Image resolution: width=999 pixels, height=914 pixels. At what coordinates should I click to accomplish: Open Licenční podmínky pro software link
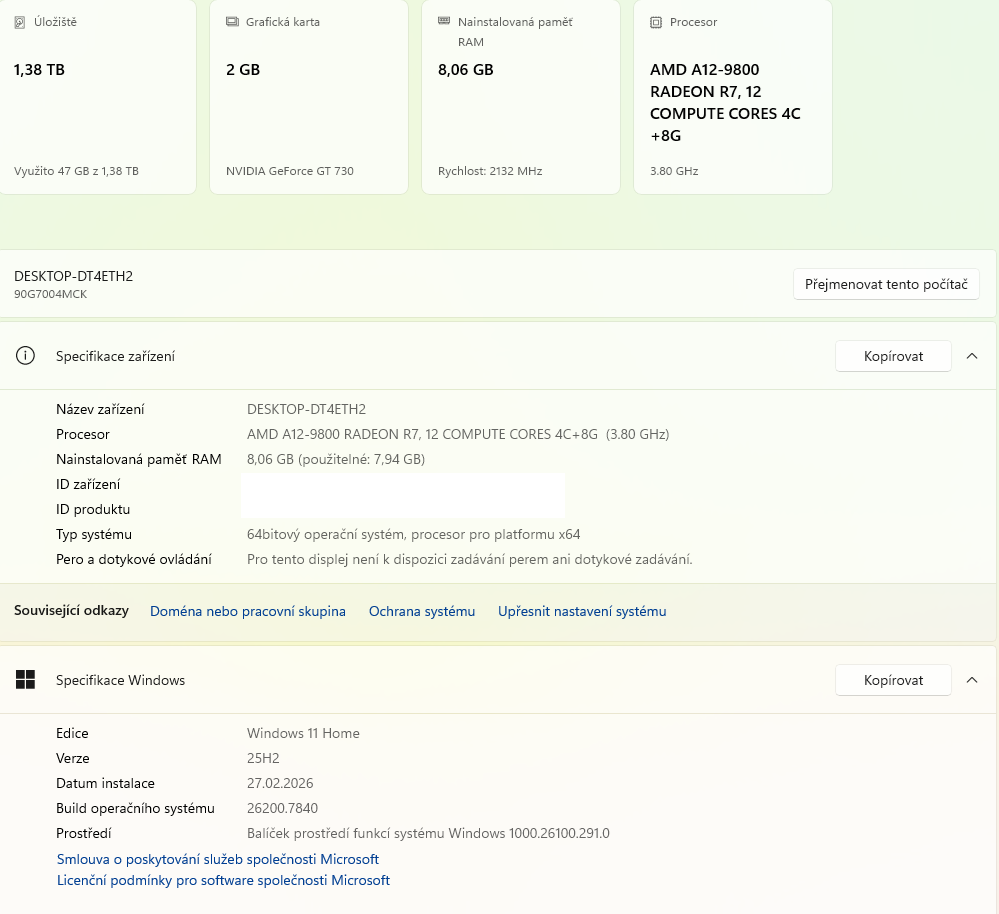tap(223, 881)
